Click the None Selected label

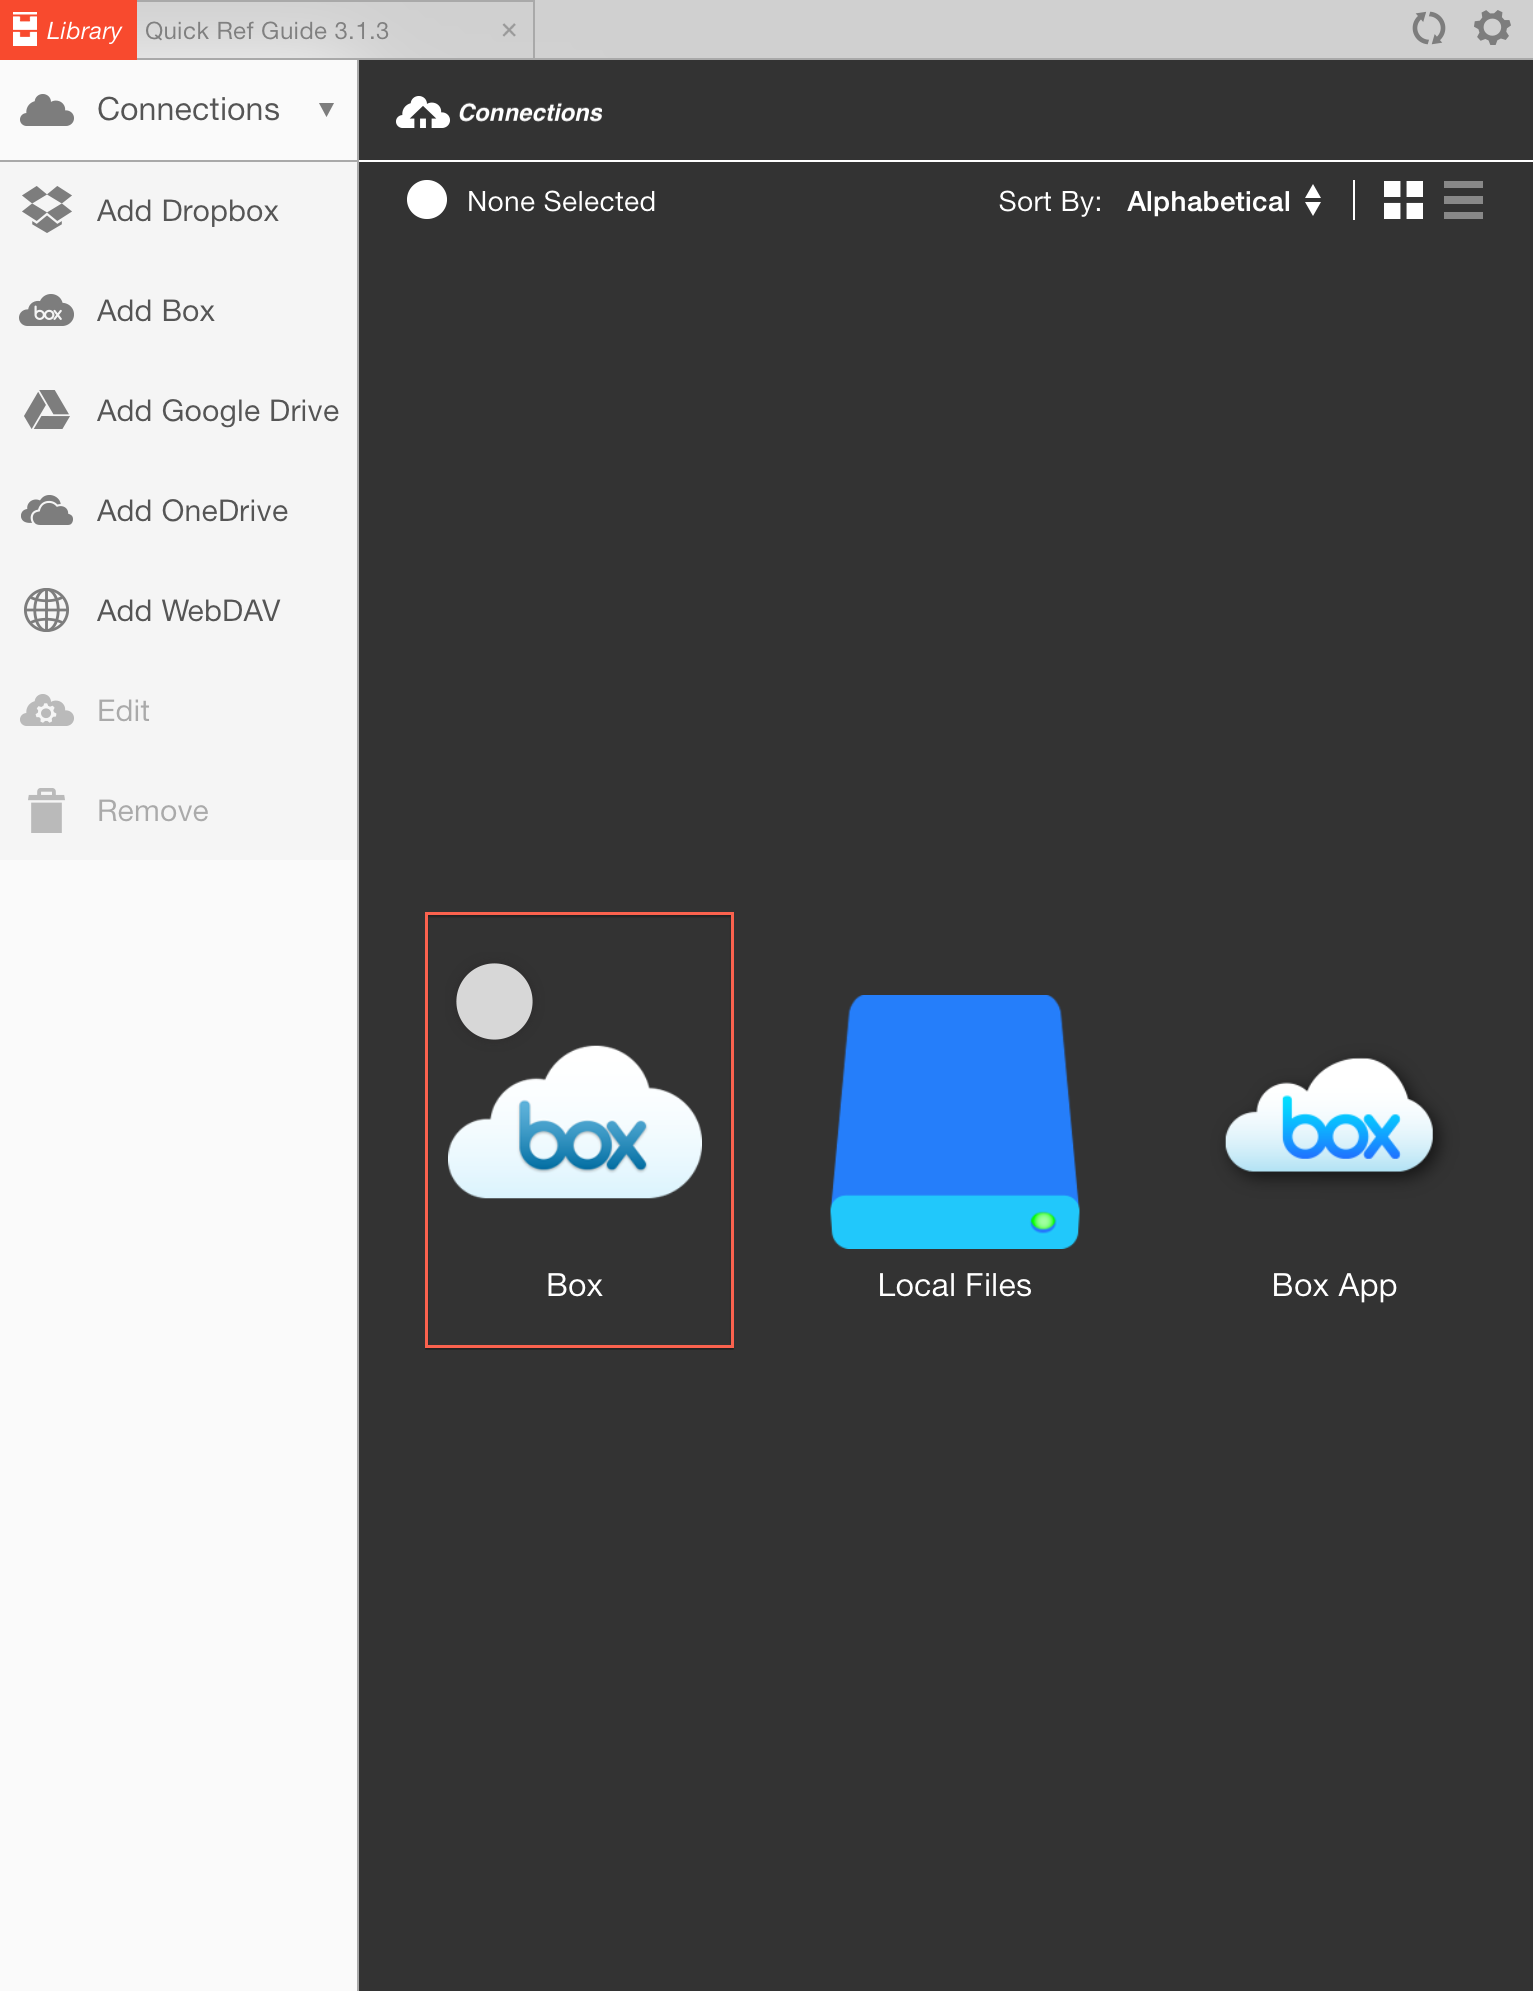(x=561, y=201)
